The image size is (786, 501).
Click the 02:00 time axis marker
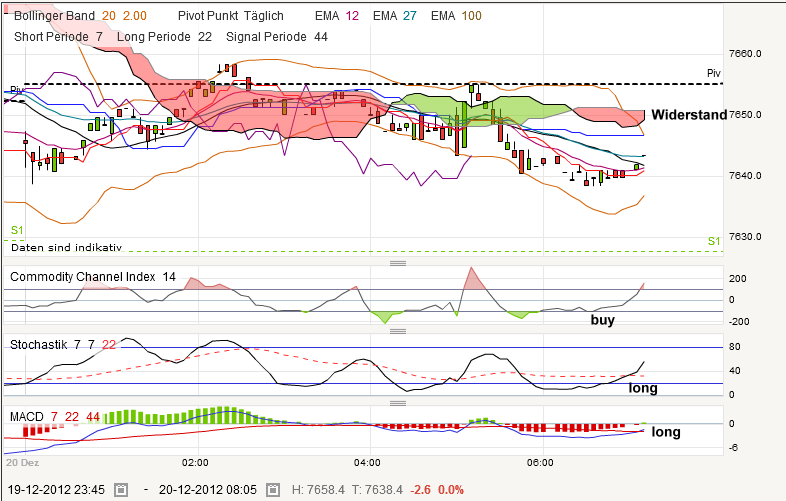pos(195,462)
